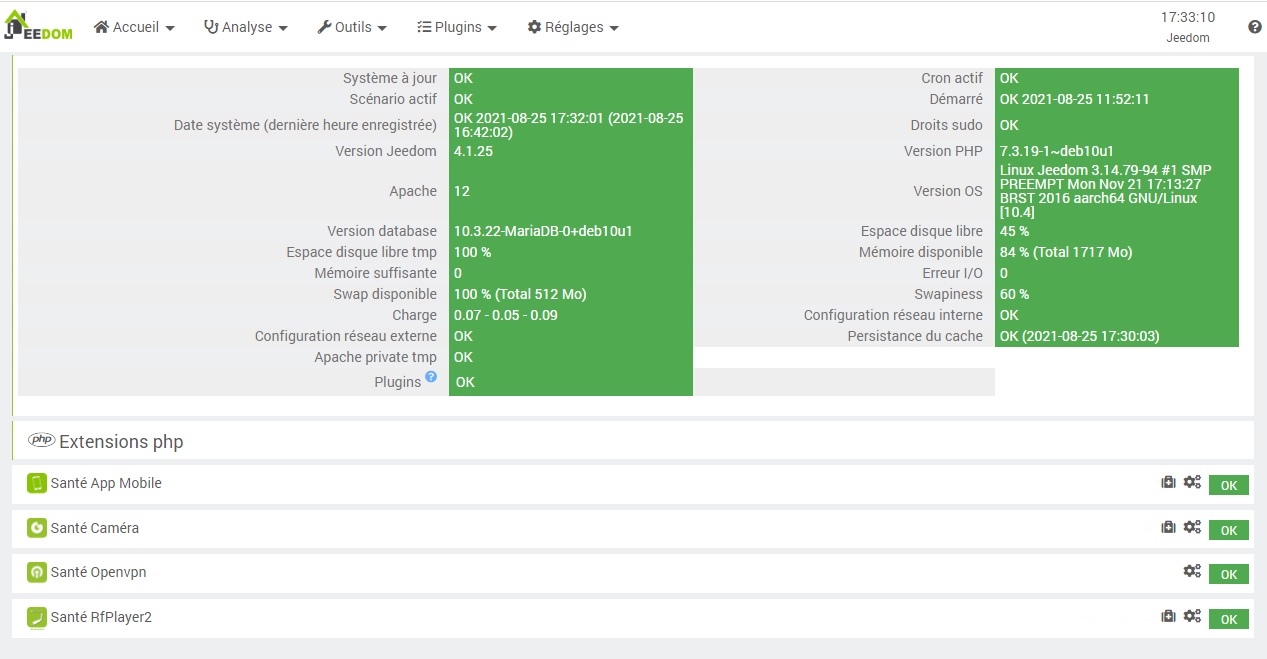This screenshot has width=1267, height=659.
Task: Select the Cron actif label
Action: tap(952, 78)
